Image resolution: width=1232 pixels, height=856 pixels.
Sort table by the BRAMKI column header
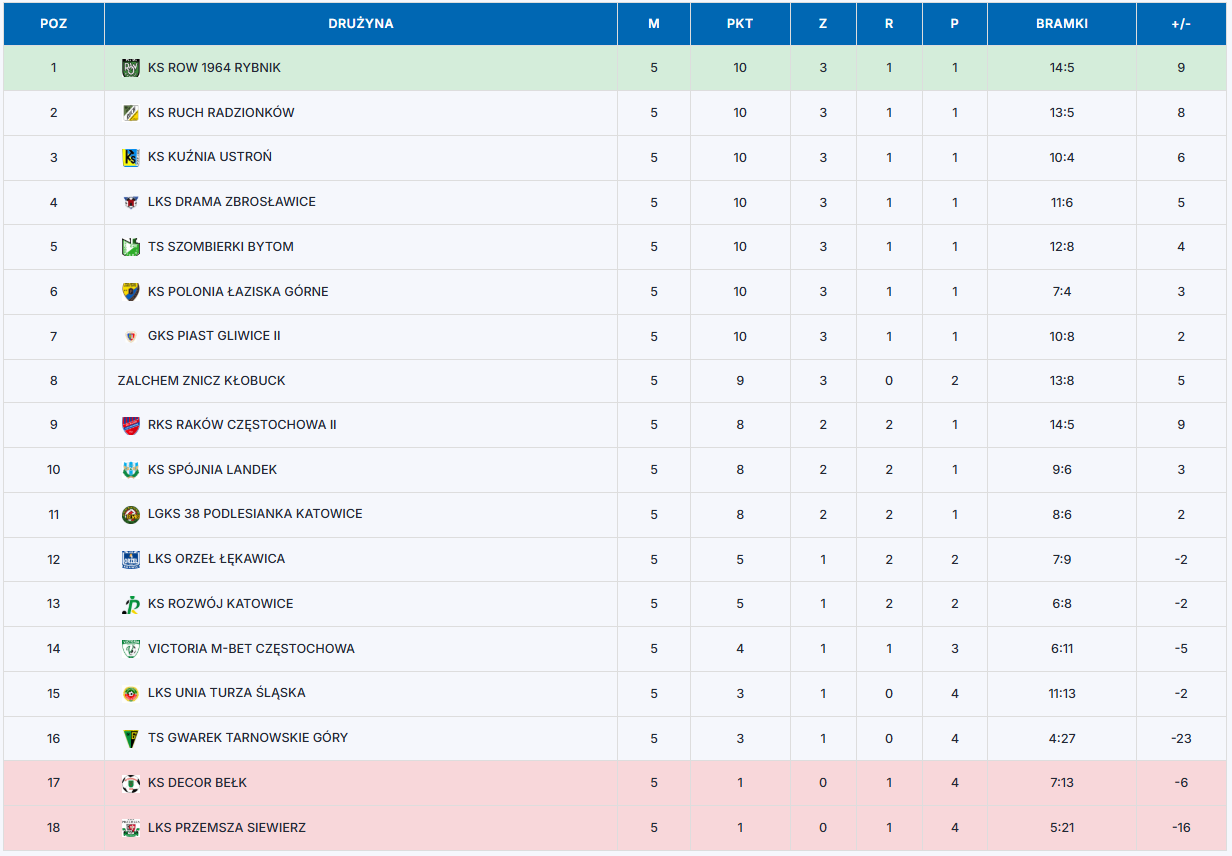[x=1062, y=24]
